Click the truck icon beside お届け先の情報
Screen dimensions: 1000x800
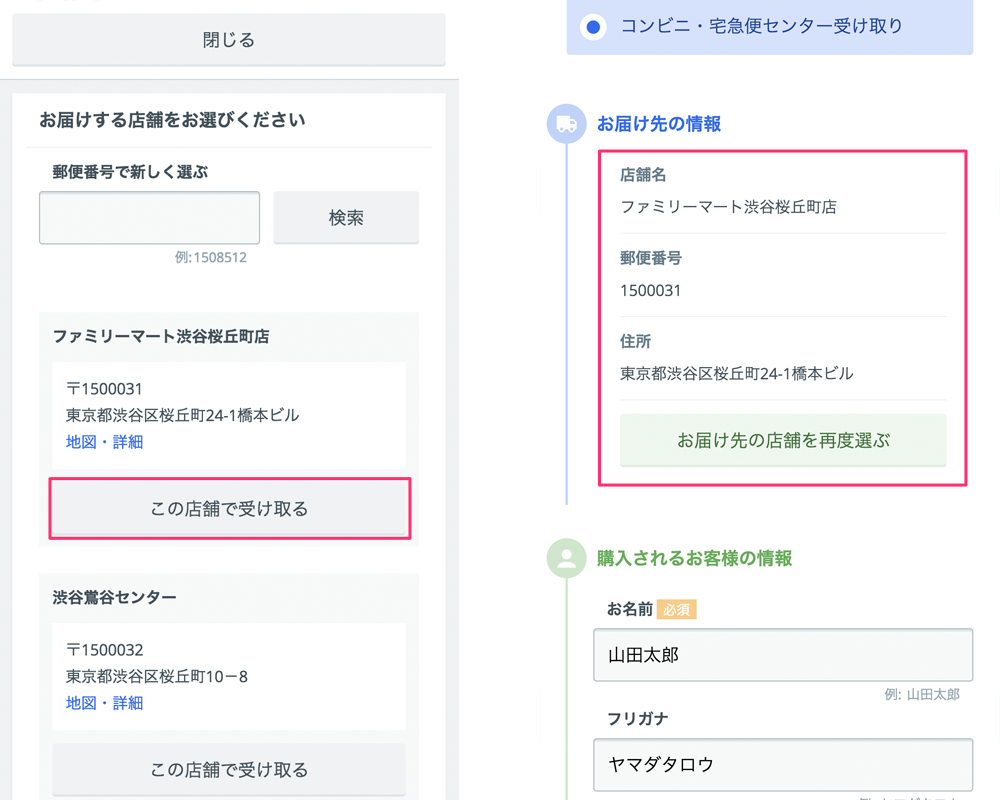pyautogui.click(x=566, y=123)
